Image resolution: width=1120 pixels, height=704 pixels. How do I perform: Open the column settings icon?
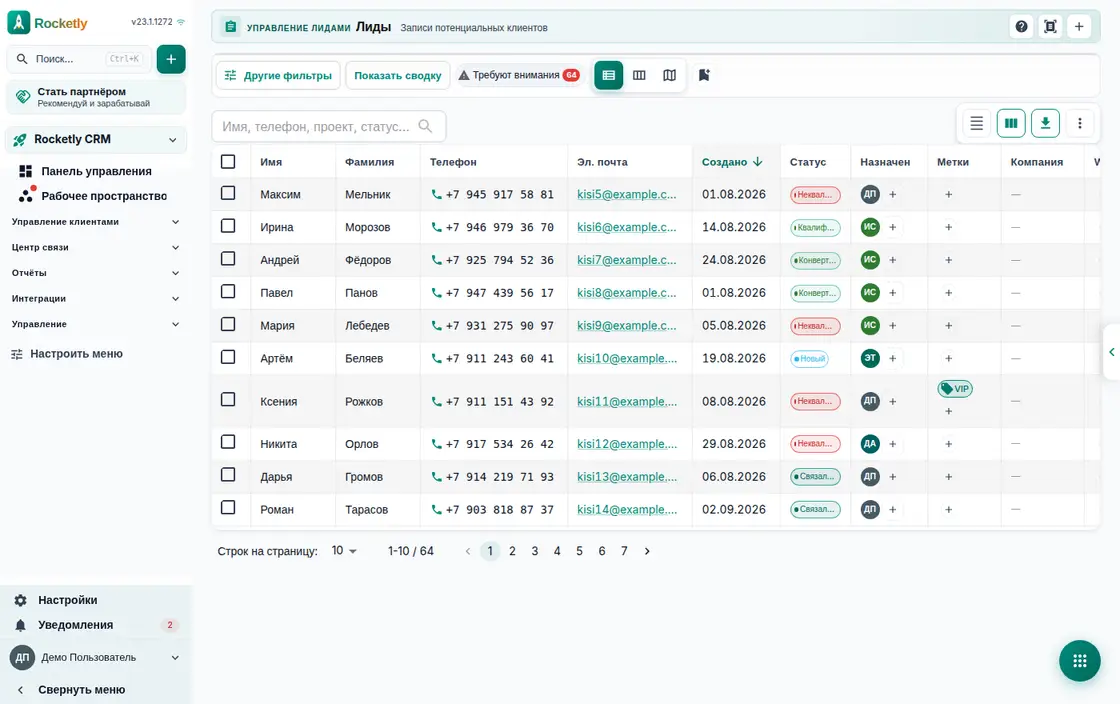pos(1011,124)
